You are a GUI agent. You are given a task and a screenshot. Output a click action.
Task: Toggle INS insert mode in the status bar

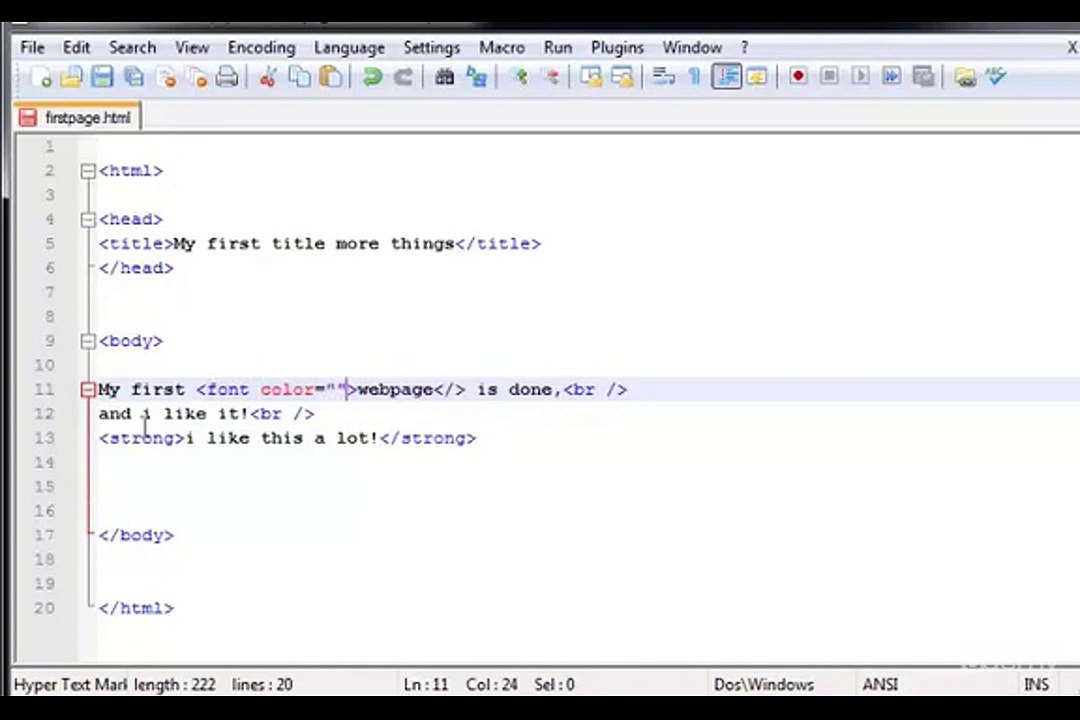1036,684
